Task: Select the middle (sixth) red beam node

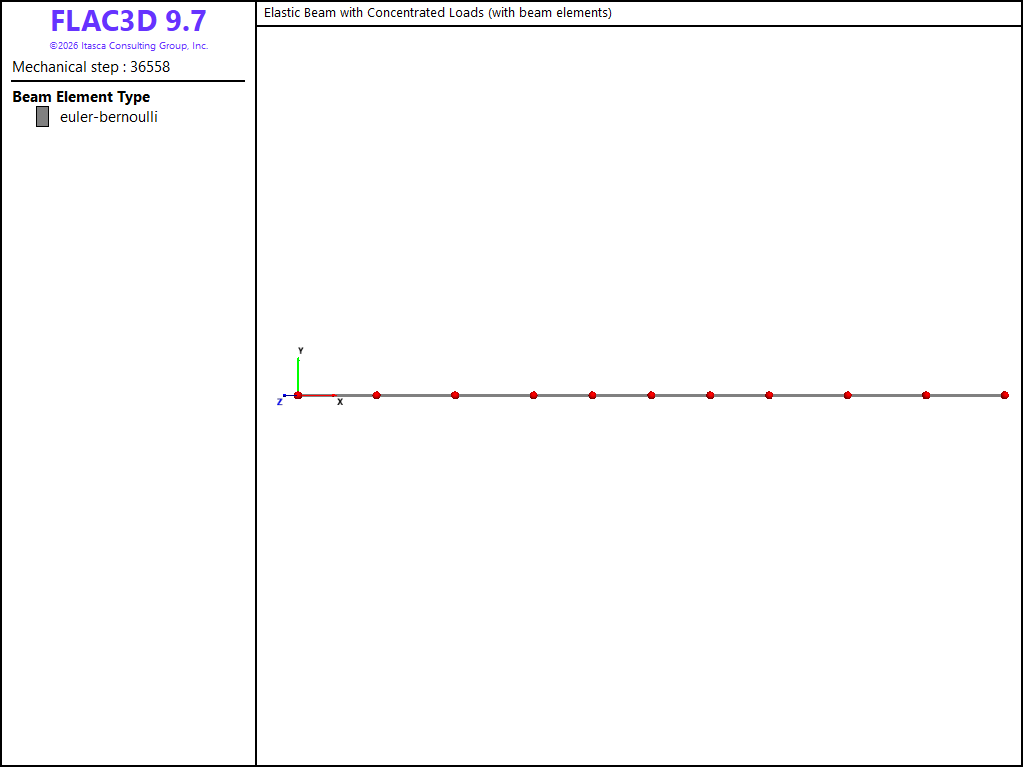Action: 651,395
